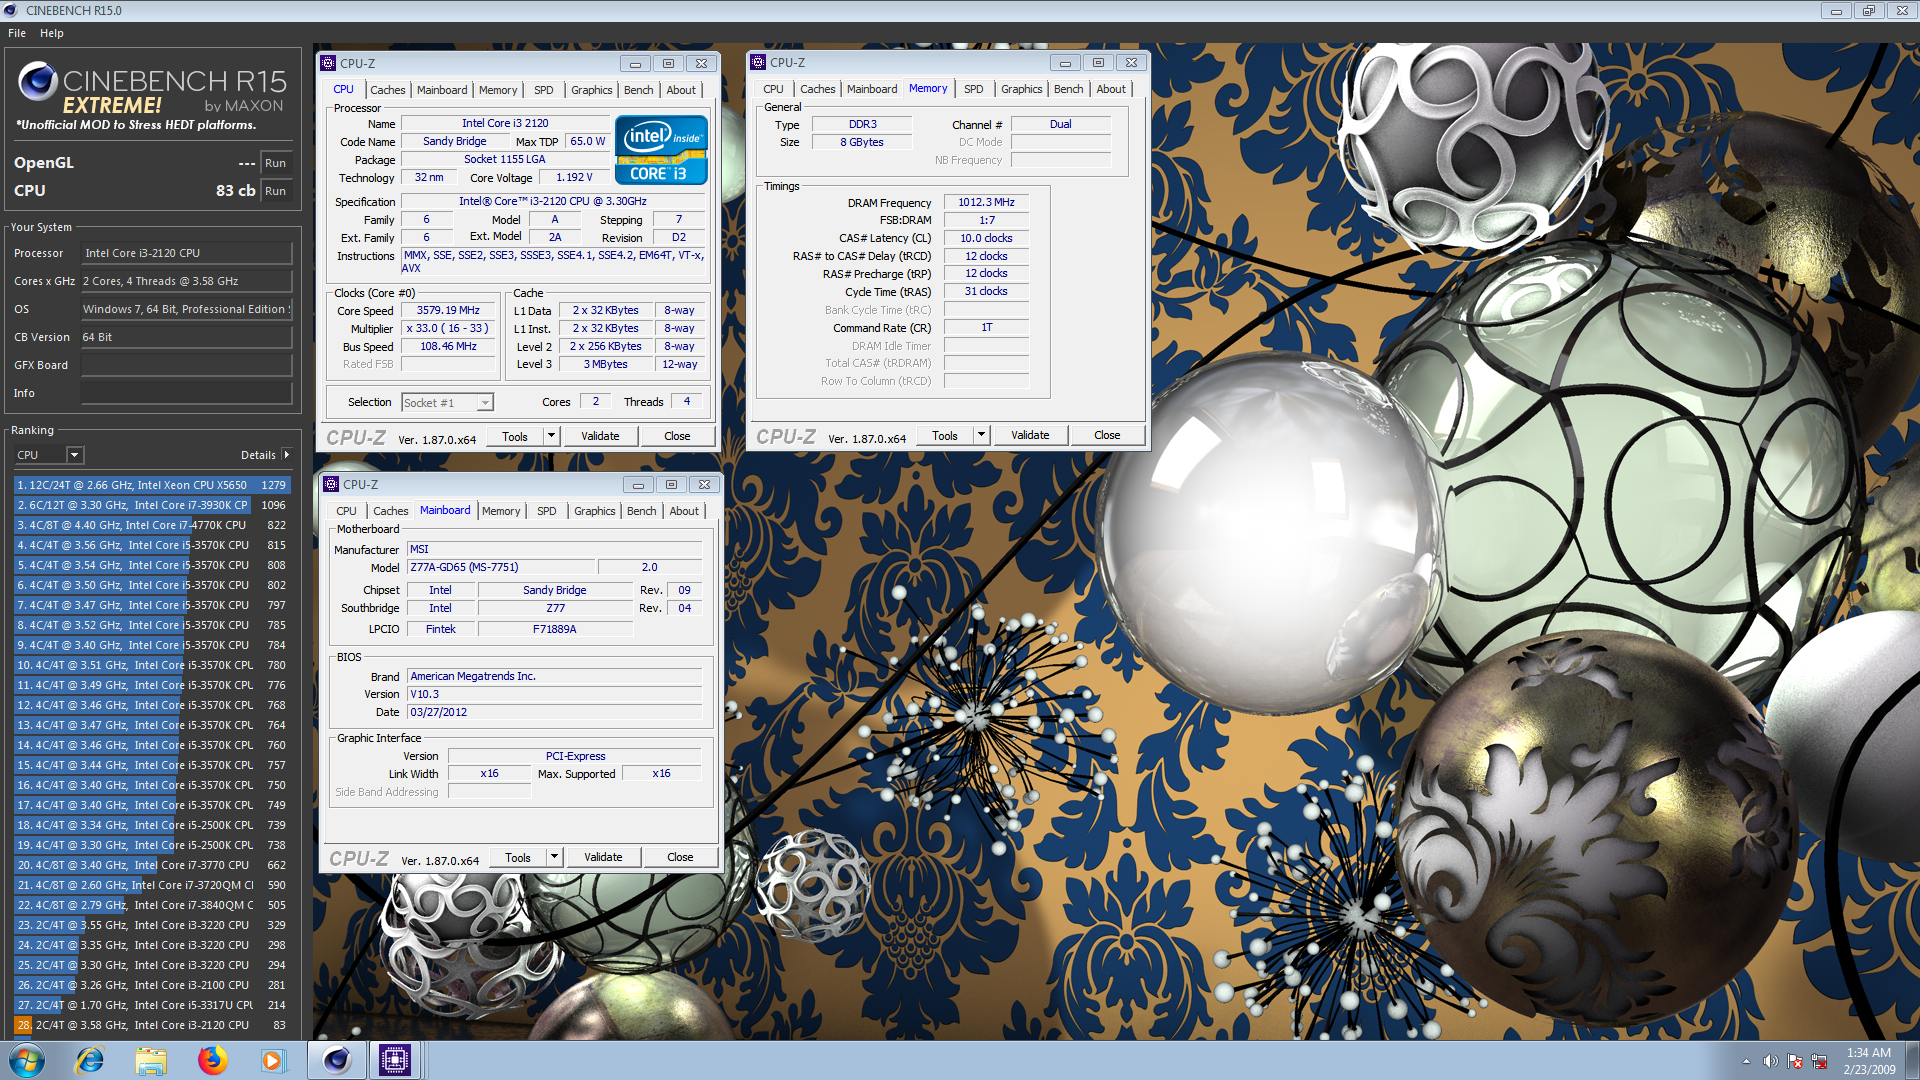Select ranking row Core i7-4770K
The height and width of the screenshot is (1080, 1920).
152,525
